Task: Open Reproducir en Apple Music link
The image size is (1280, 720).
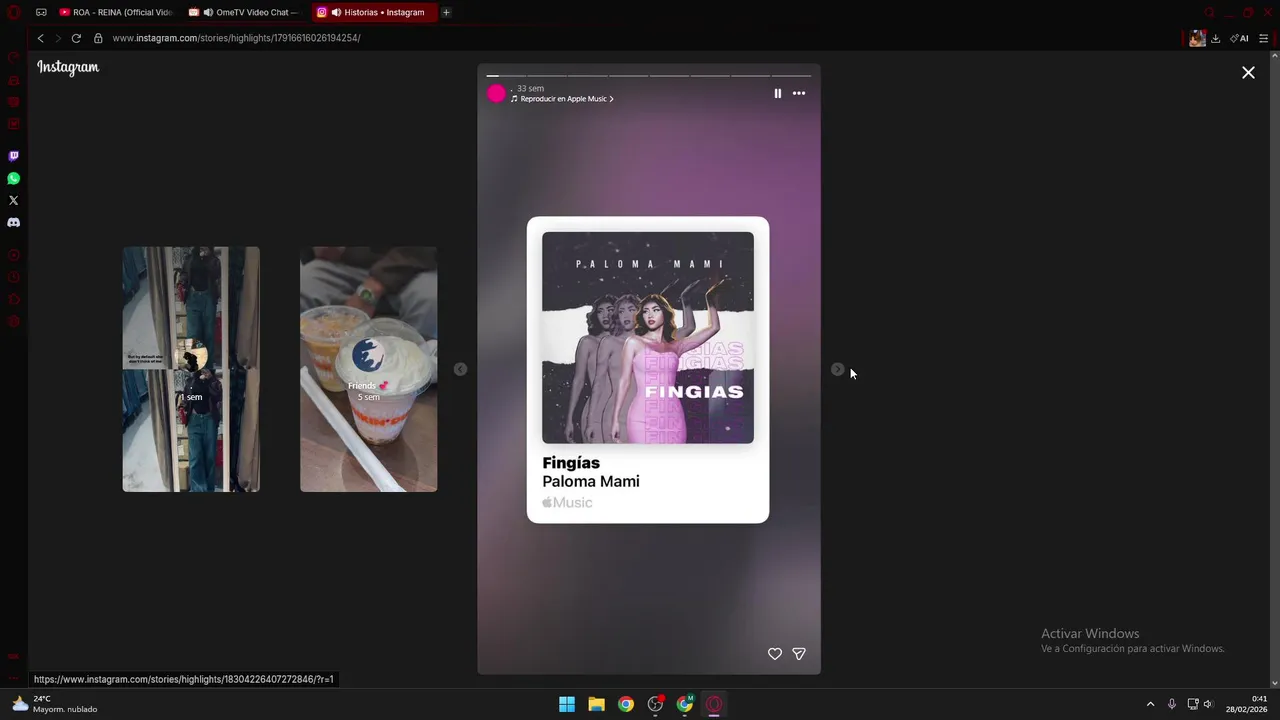Action: click(562, 99)
